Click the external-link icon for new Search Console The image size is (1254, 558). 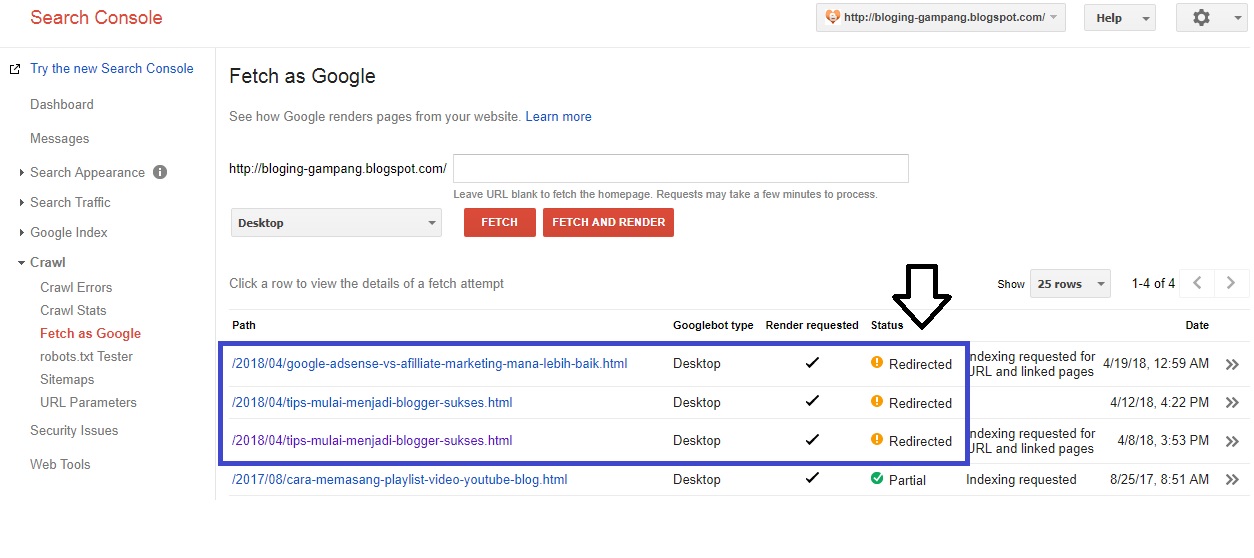pos(15,69)
